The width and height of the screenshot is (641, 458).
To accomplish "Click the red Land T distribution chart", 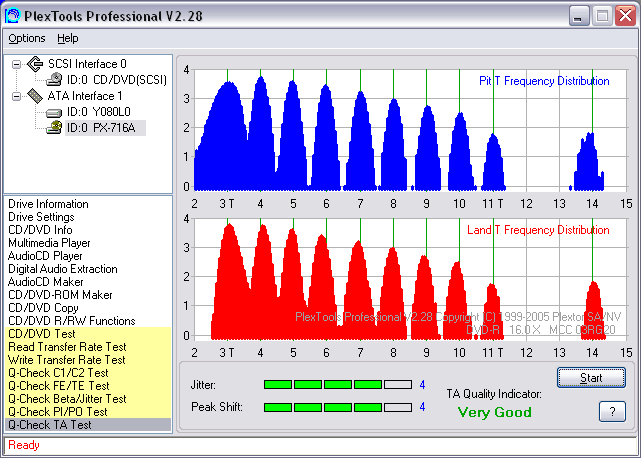I will (x=410, y=279).
